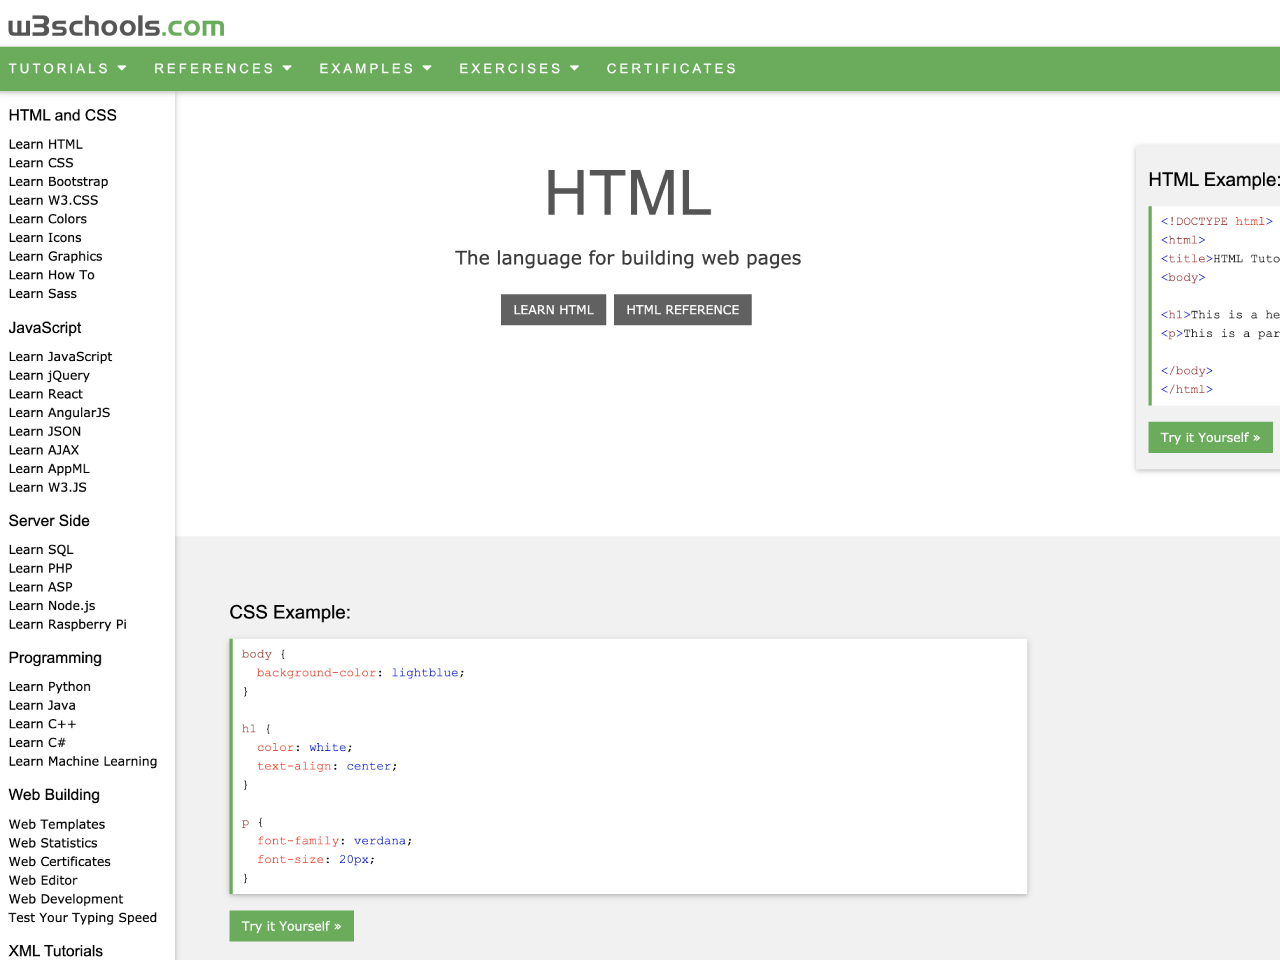Go to Learn Graphics
Screen dimensions: 1280x960
click(55, 256)
